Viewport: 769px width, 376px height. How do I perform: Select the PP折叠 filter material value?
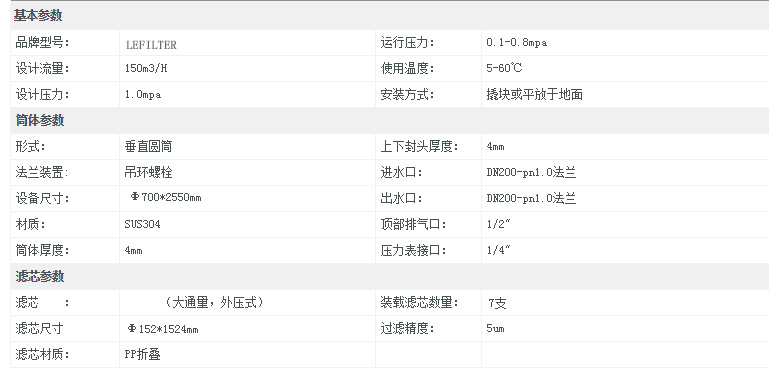pos(142,354)
